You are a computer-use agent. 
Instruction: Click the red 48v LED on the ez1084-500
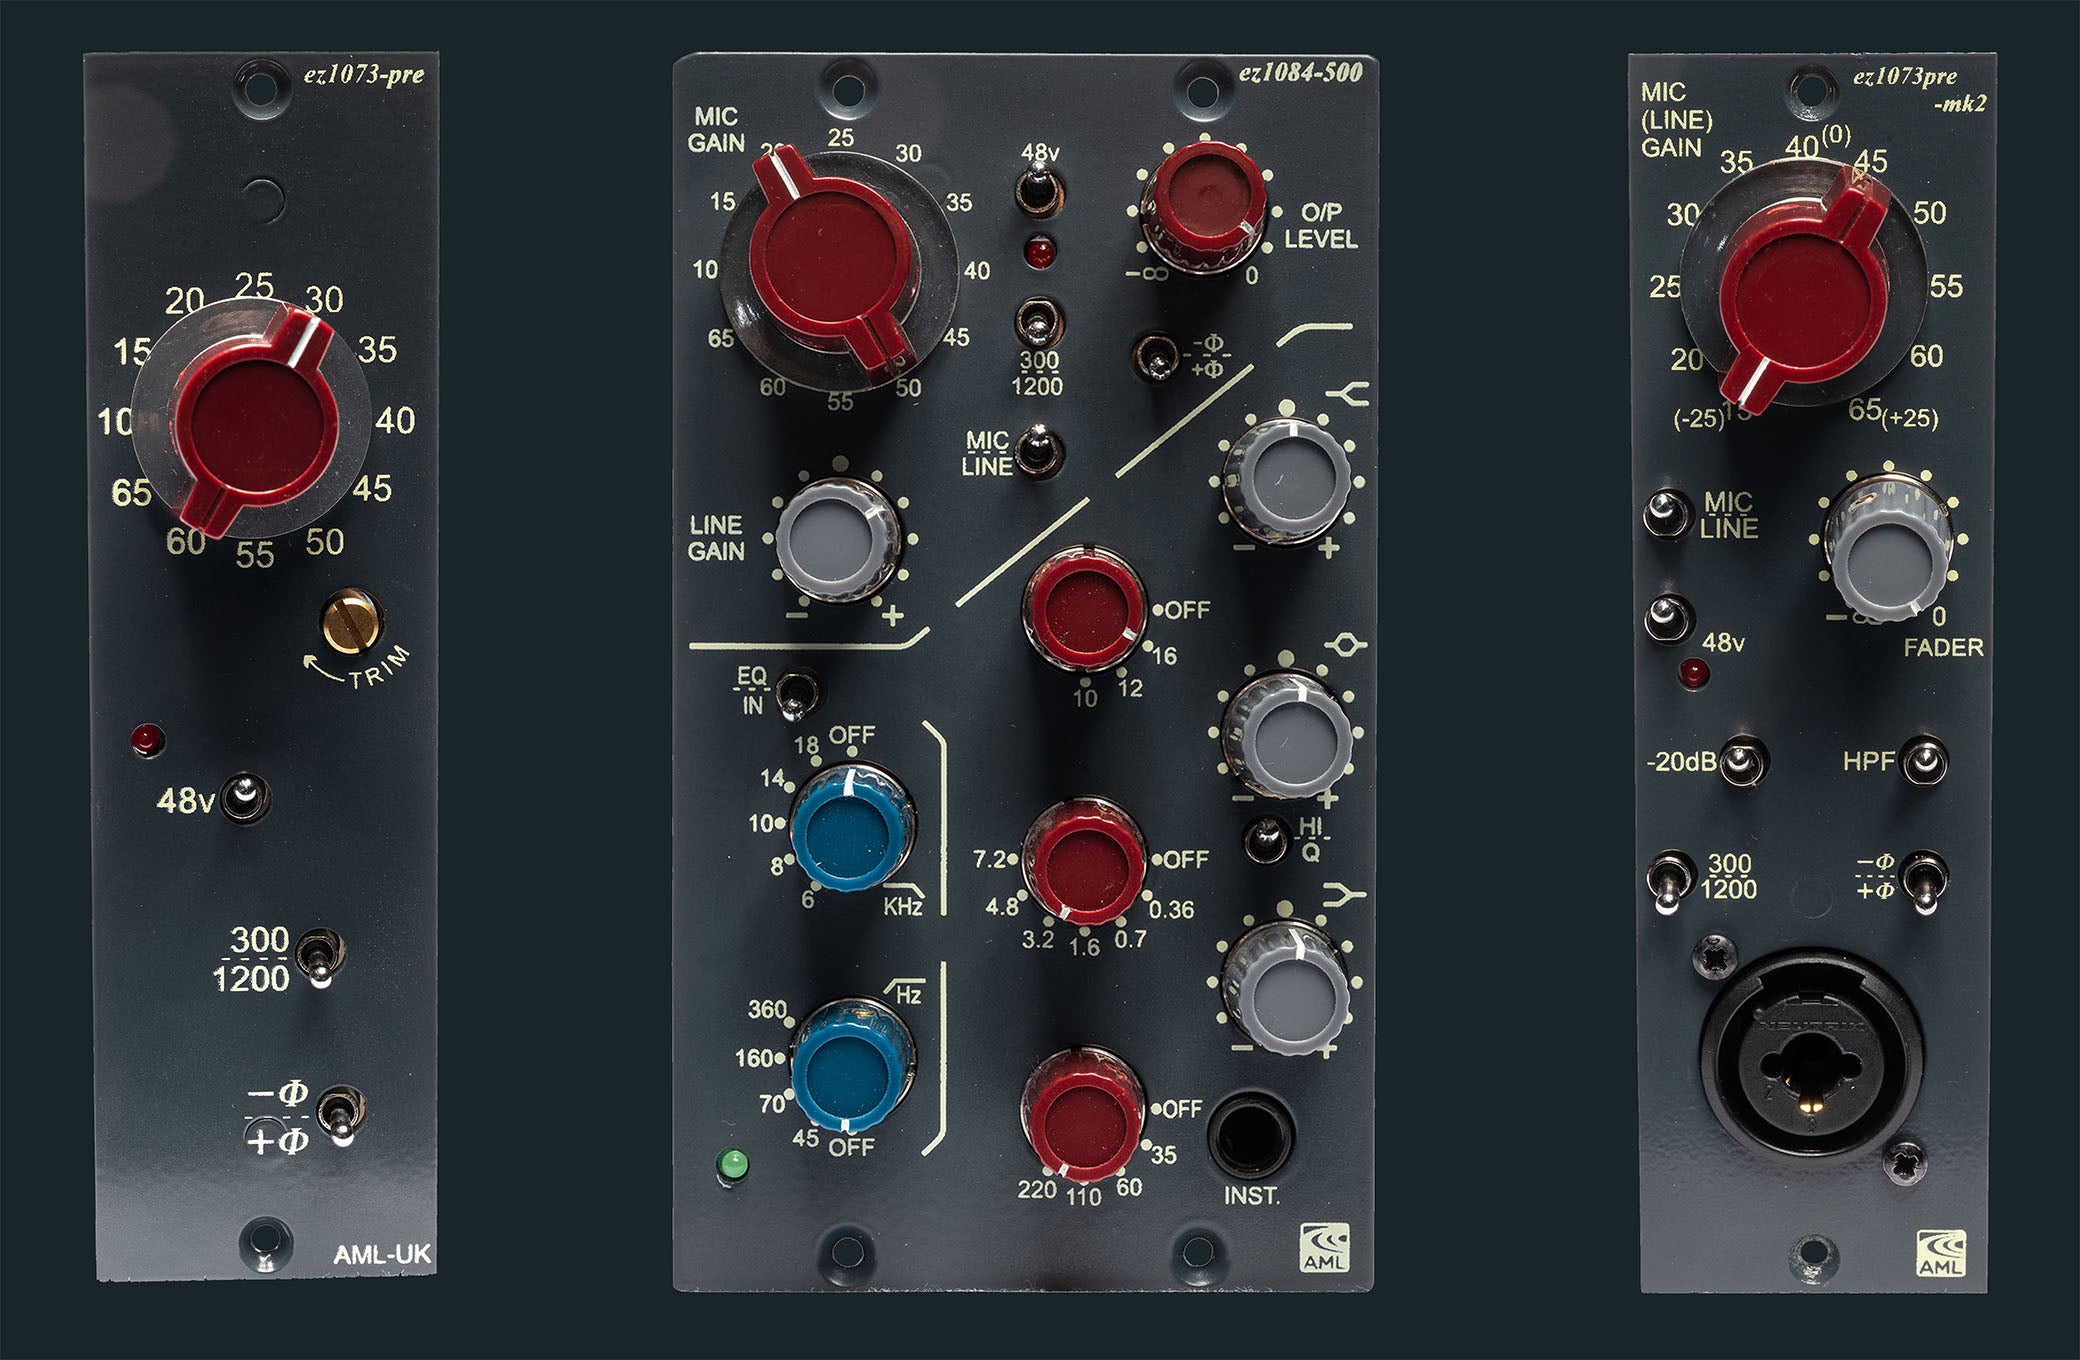point(1040,251)
